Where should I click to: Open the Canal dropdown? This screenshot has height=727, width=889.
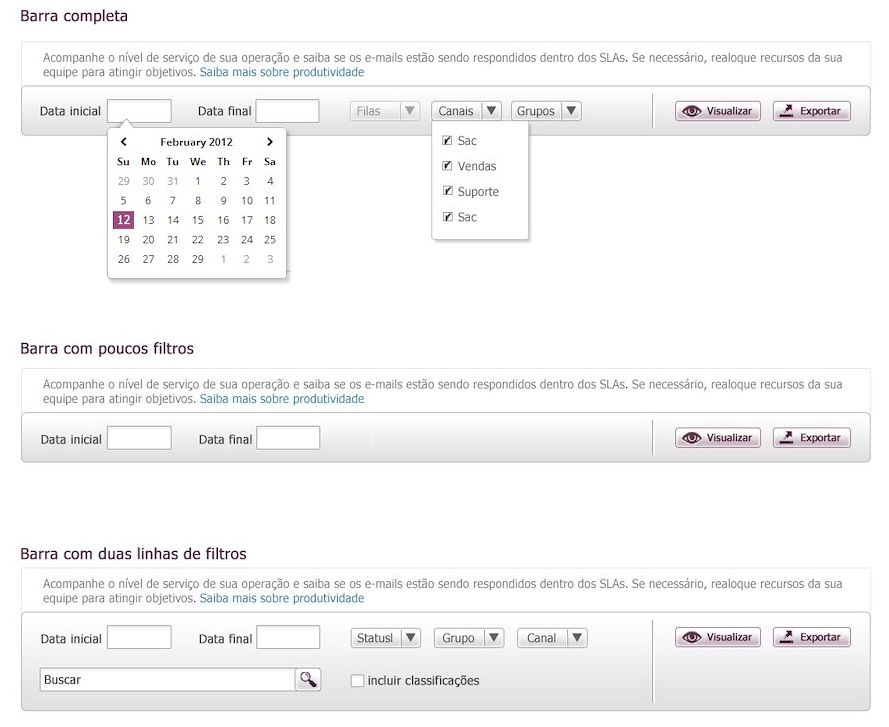tap(552, 638)
